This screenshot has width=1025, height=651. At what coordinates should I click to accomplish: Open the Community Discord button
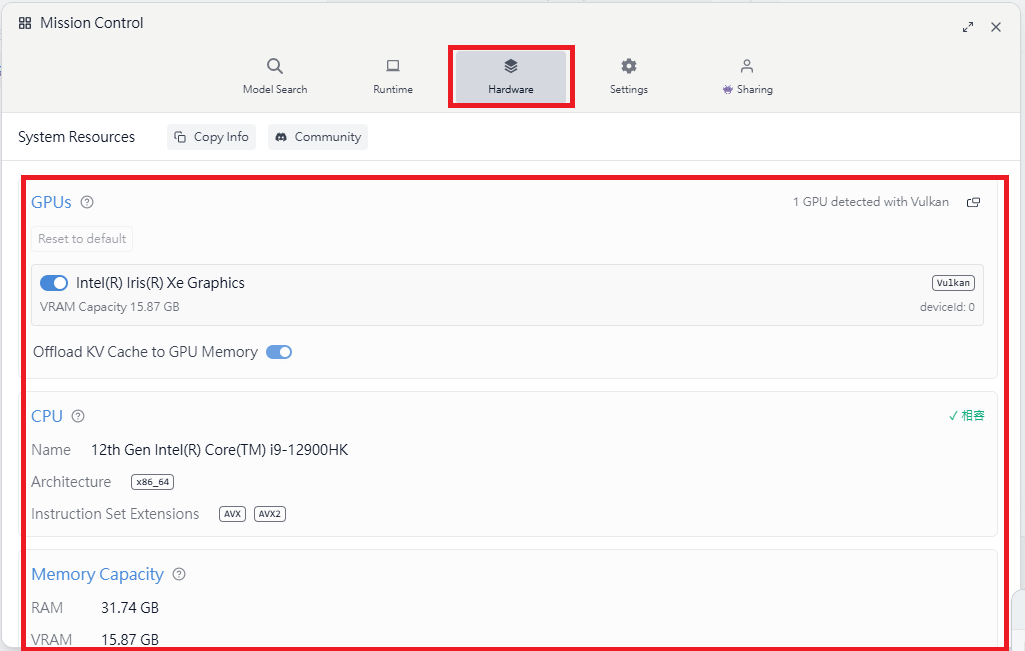(x=318, y=137)
